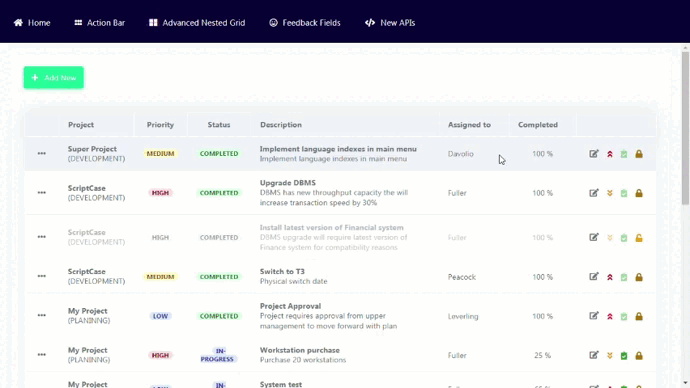Screen dimensions: 690x388
Task: Mark Workstation purchase complete via clipboard icon
Action: pyautogui.click(x=624, y=355)
